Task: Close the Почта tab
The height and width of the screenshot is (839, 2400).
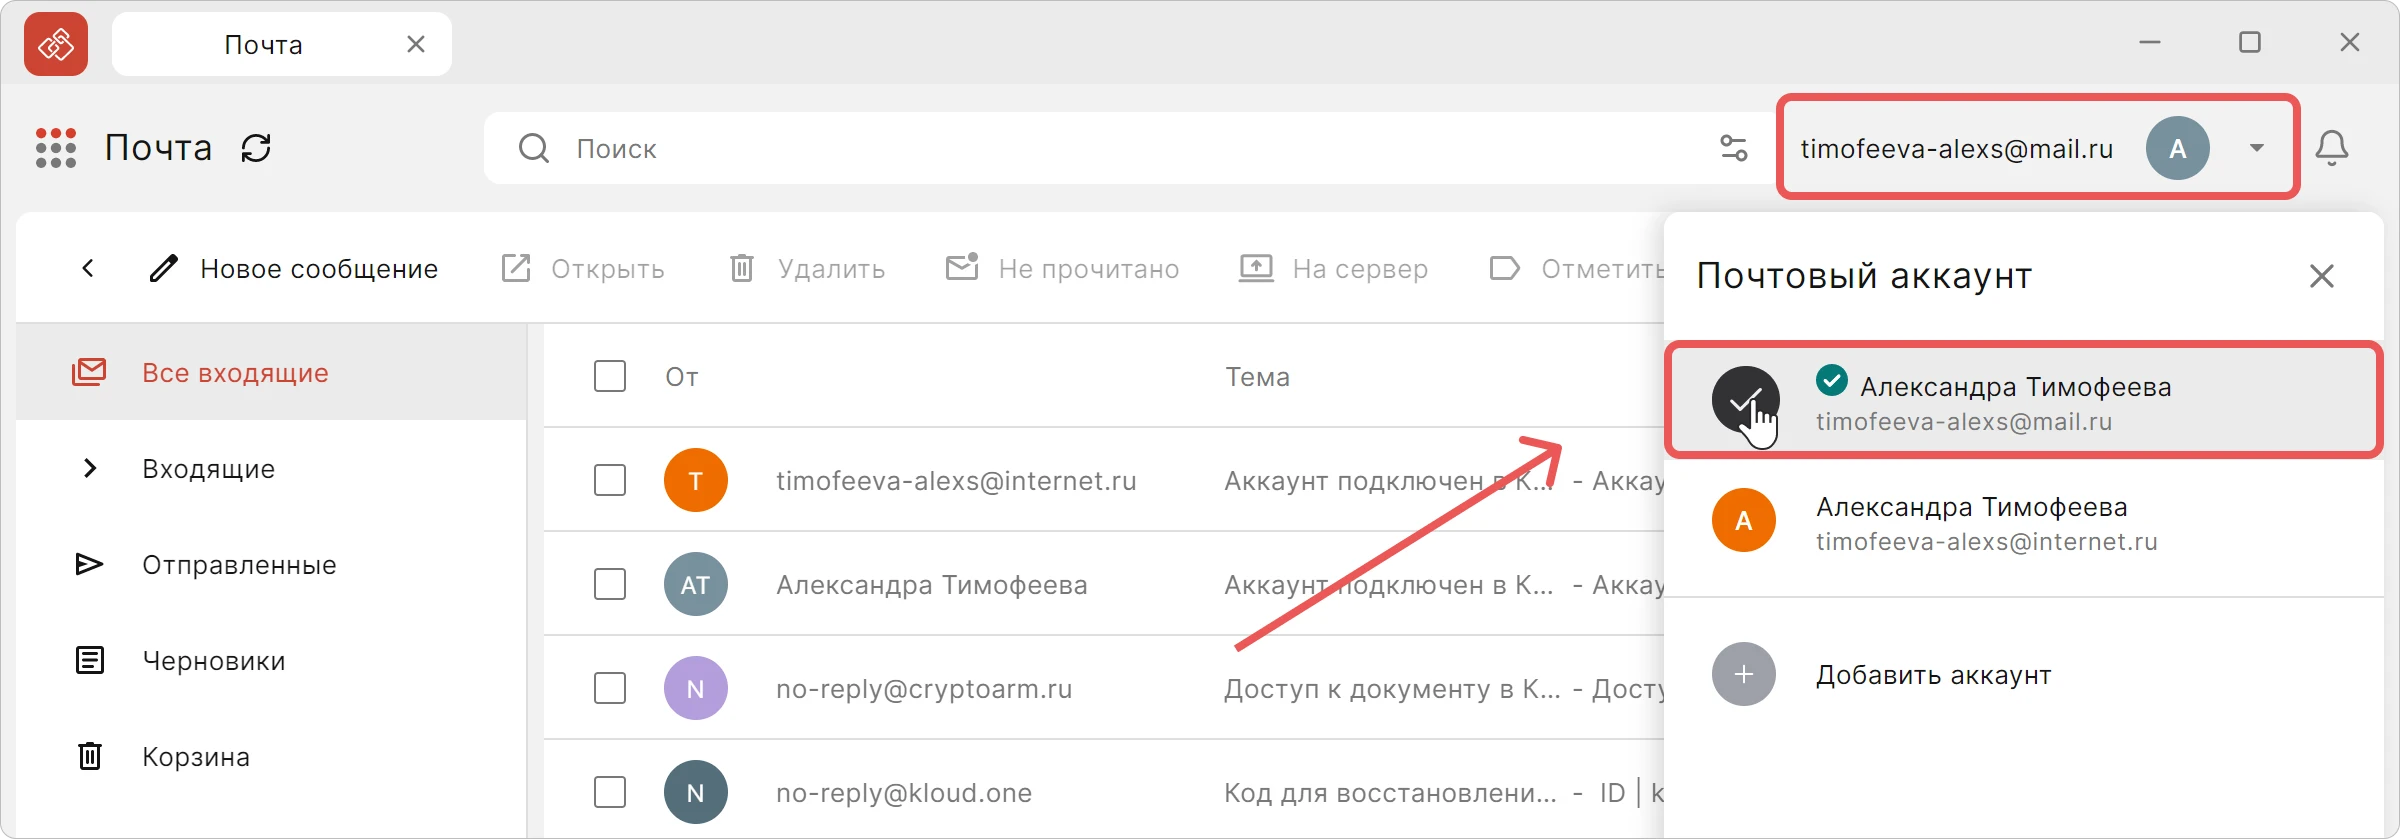Action: (x=416, y=44)
